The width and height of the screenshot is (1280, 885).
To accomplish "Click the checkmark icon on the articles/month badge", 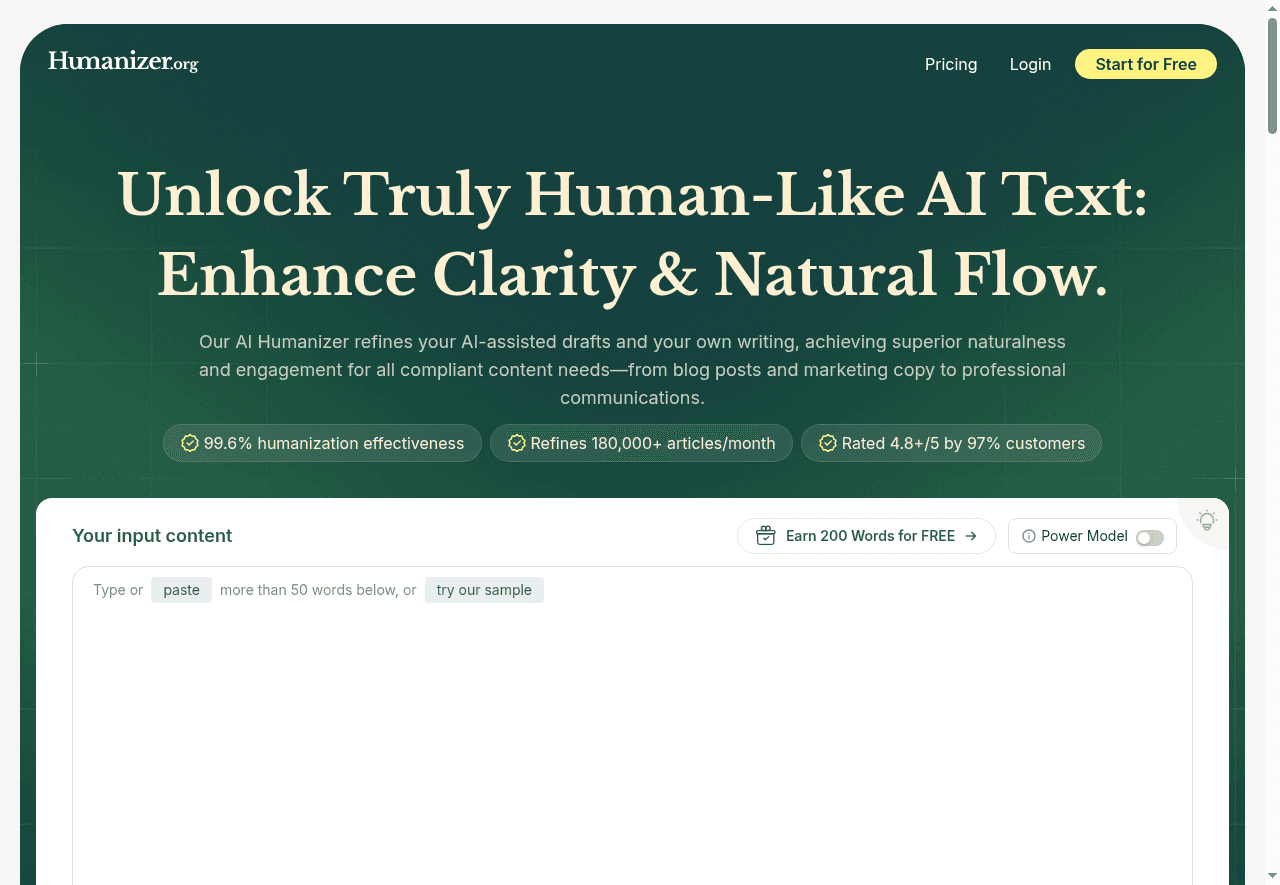I will tap(516, 443).
